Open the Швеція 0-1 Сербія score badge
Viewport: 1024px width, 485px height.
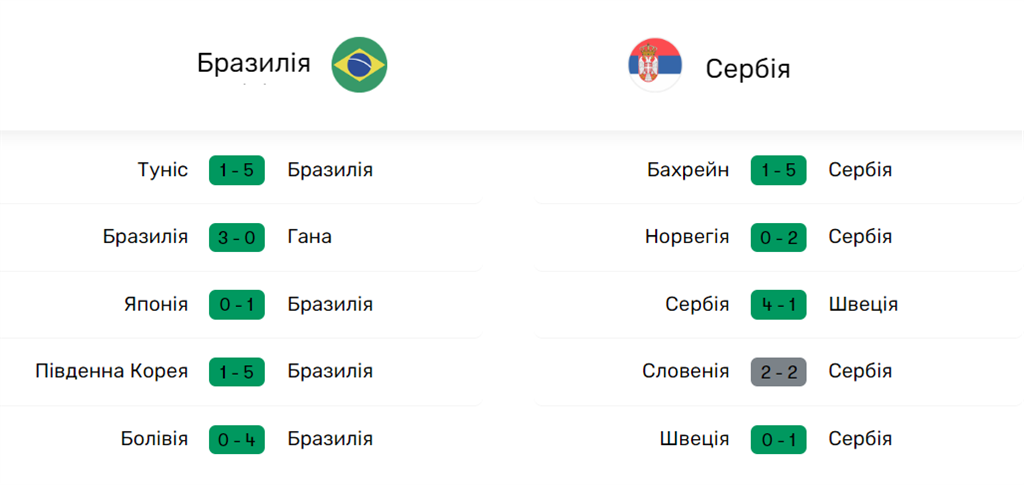(x=778, y=439)
